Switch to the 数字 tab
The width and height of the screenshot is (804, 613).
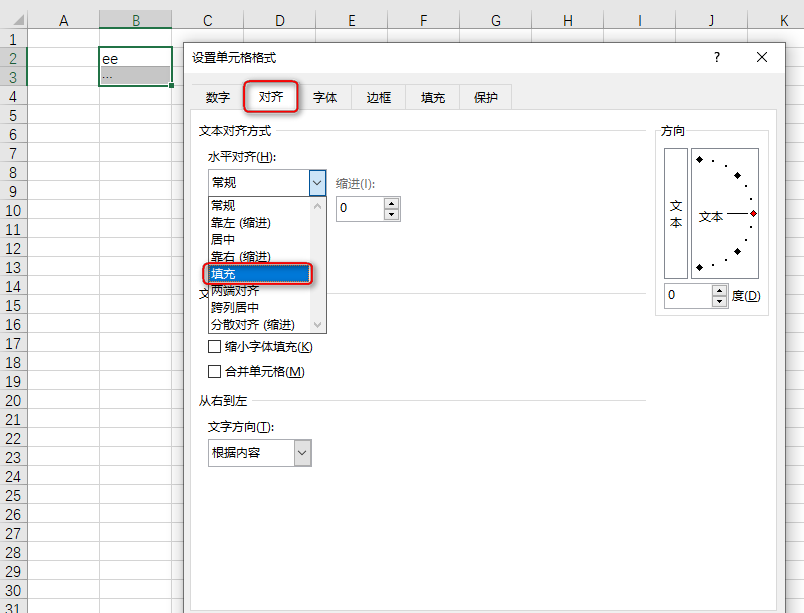tap(218, 97)
